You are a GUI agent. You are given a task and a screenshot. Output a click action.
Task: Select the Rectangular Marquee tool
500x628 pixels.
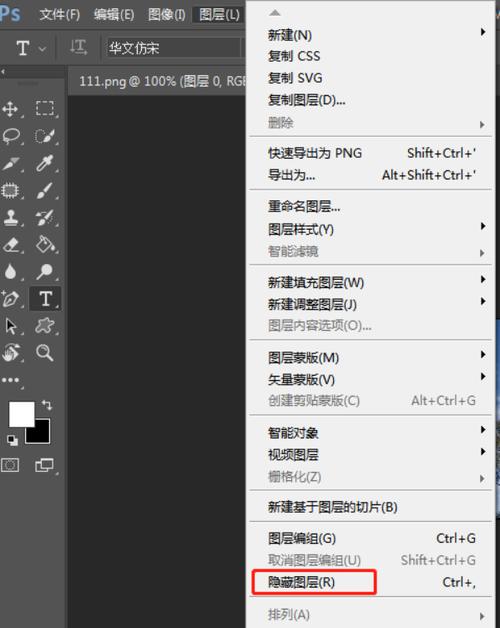tap(44, 109)
